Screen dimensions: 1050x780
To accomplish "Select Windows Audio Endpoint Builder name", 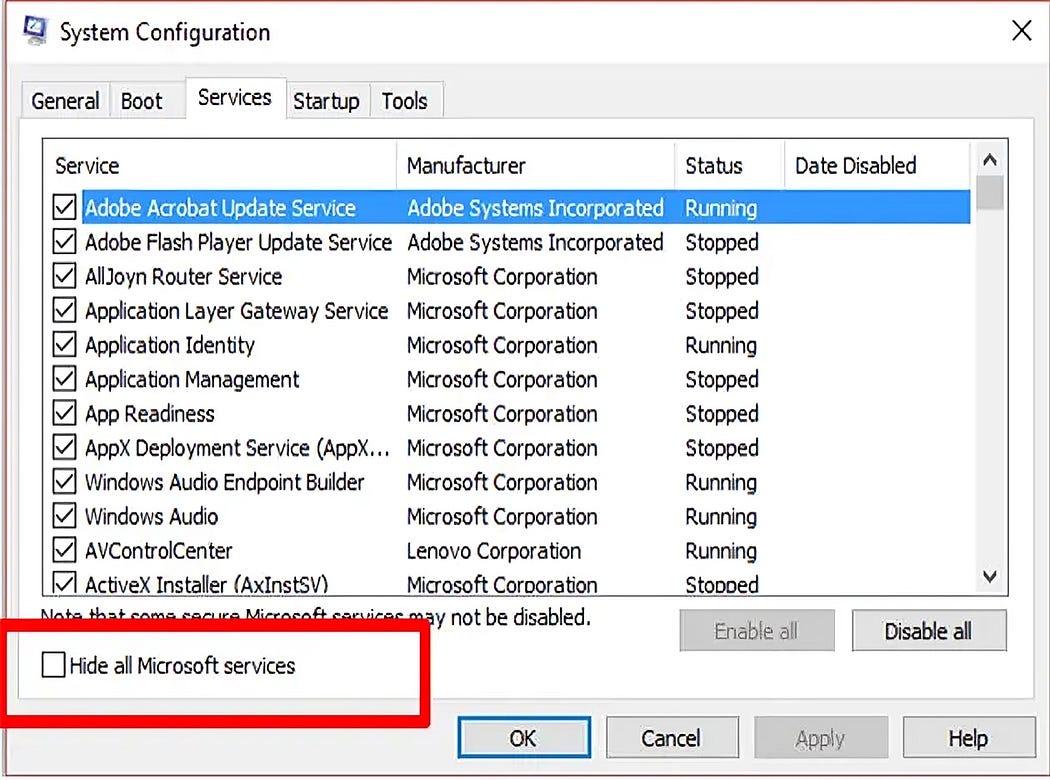I will pyautogui.click(x=224, y=482).
